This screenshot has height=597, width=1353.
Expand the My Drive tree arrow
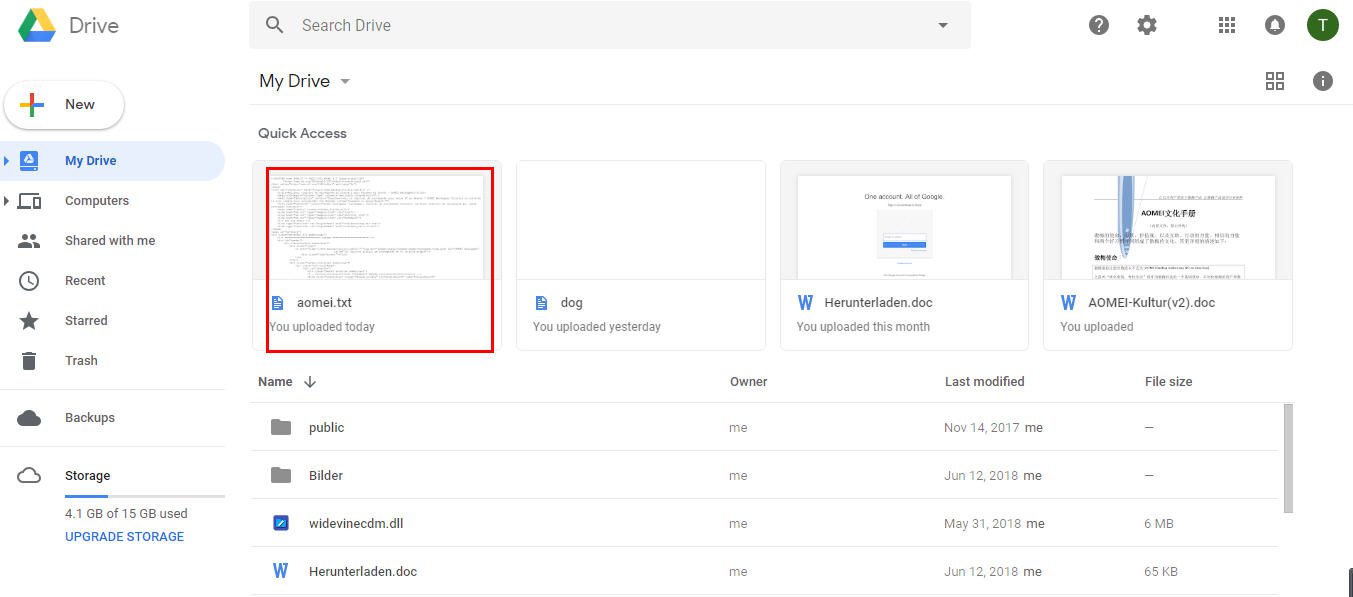tap(7, 160)
